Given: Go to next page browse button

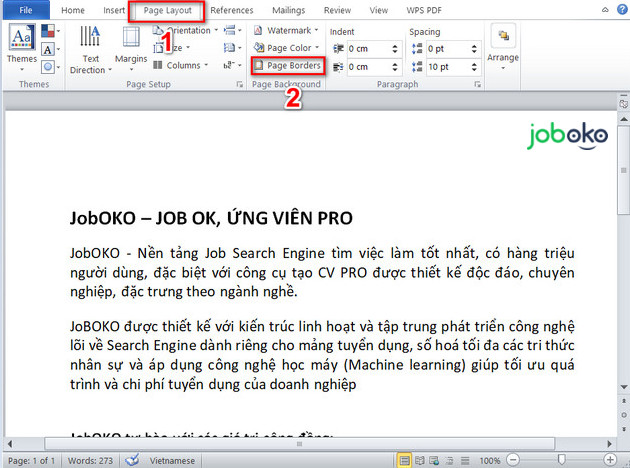Looking at the screenshot, I should pos(624,429).
